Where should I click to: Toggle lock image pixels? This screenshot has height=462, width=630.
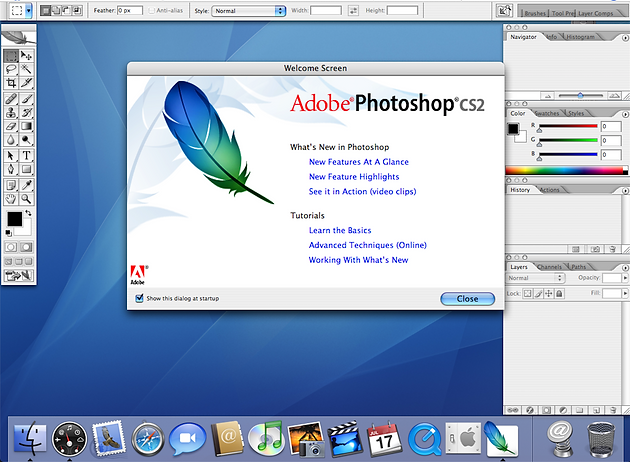coord(538,294)
